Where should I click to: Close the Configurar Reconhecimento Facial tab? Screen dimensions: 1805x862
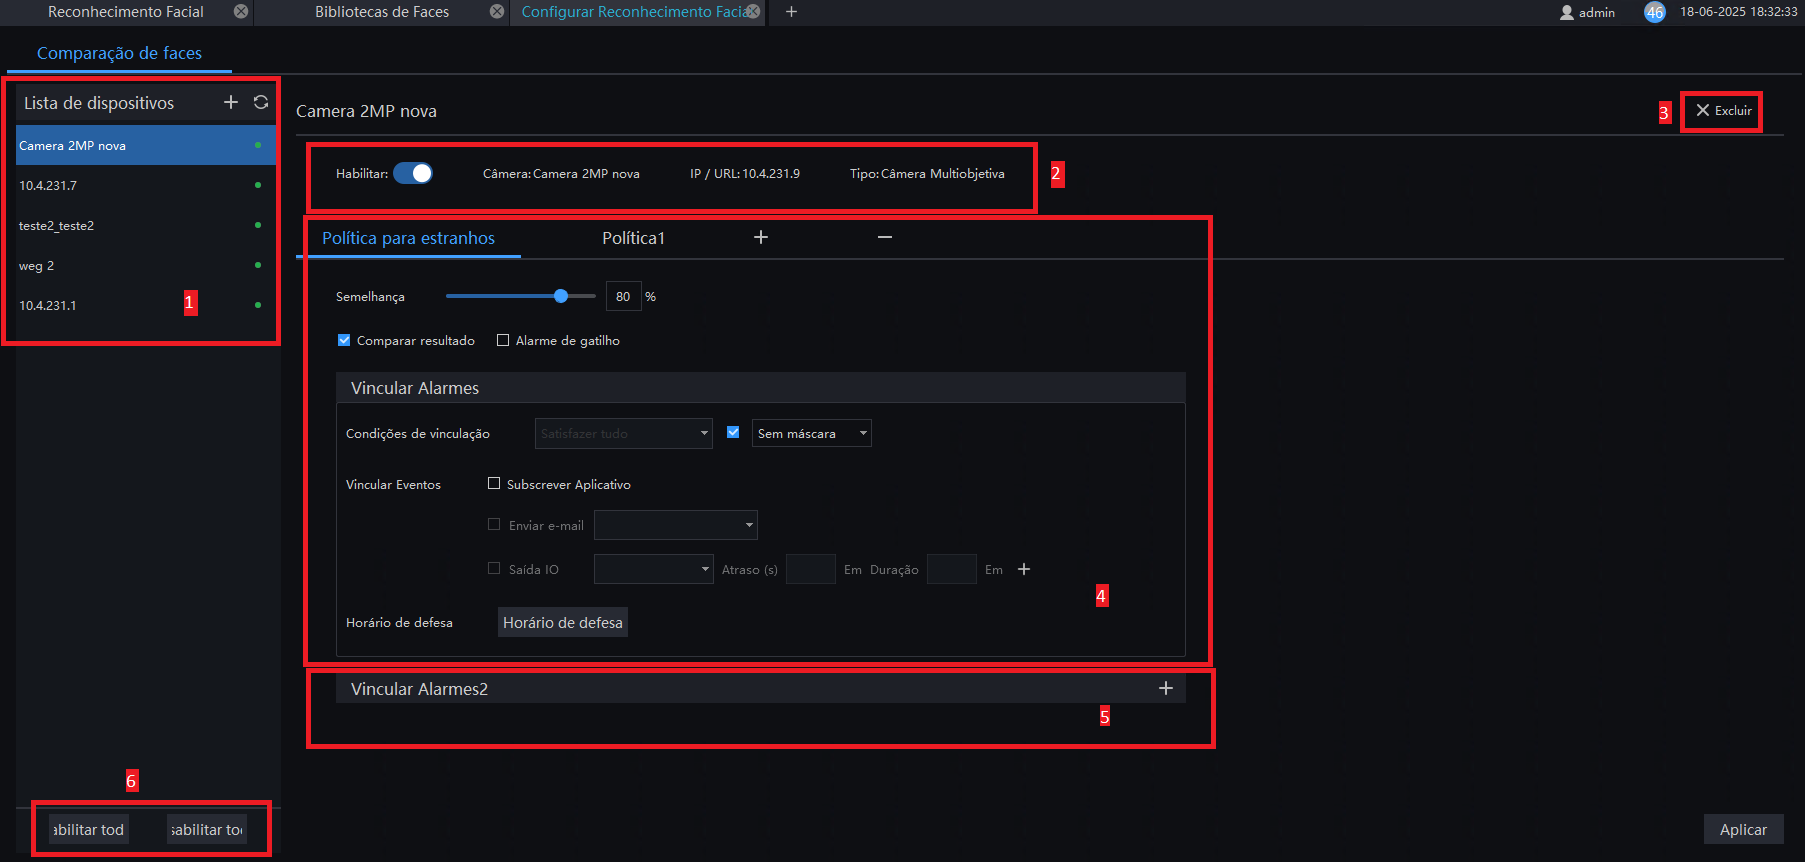753,11
